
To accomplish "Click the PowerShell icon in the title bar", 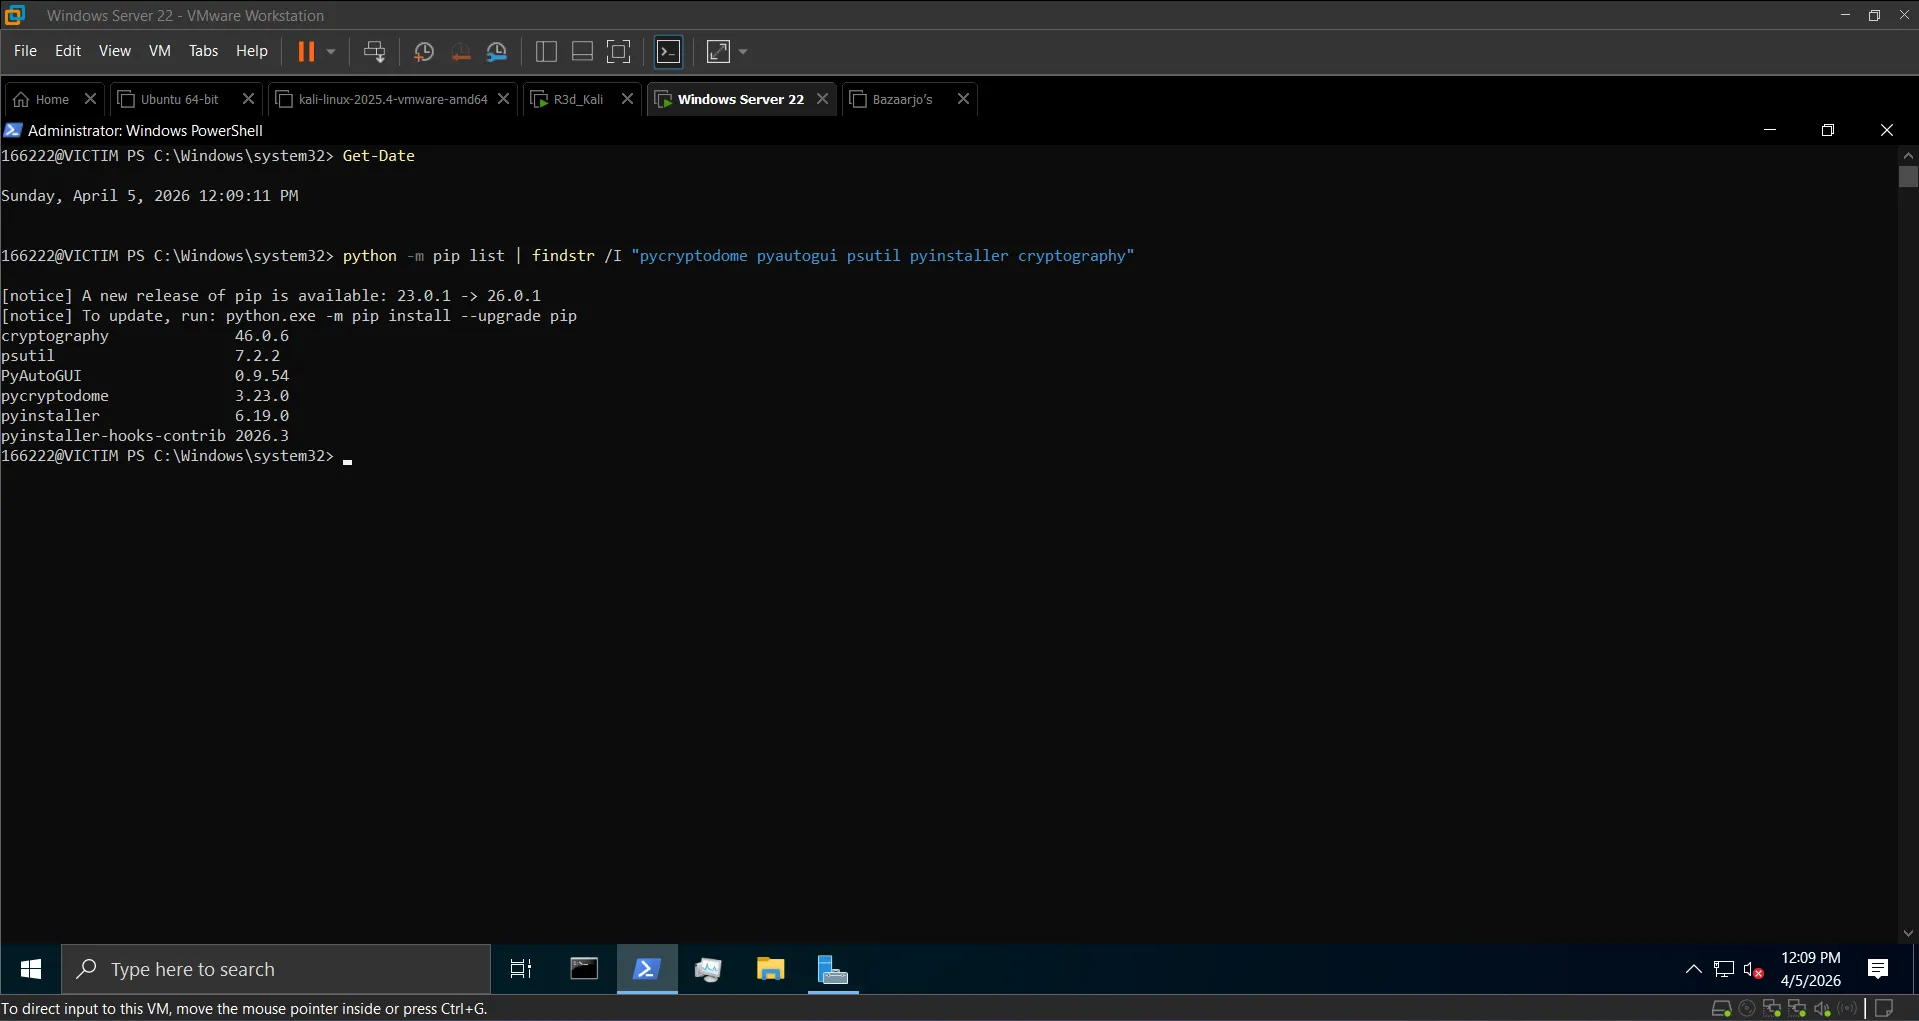I will 12,130.
